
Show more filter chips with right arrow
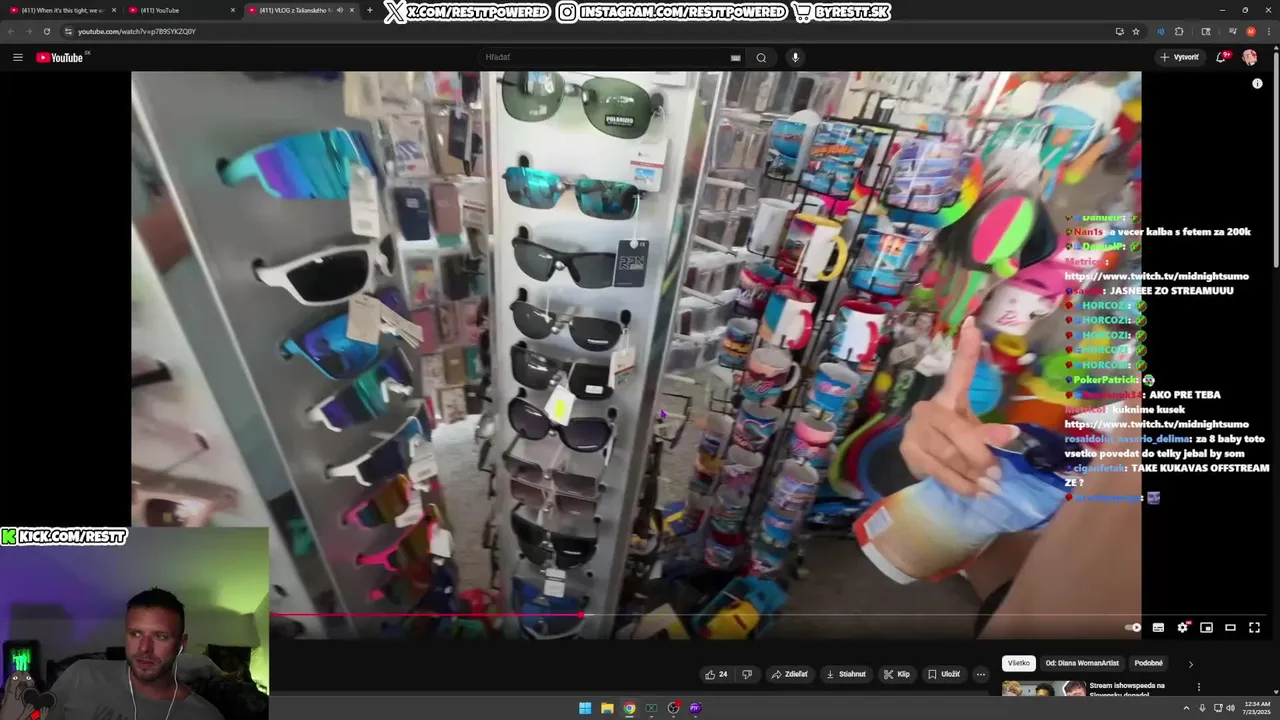[1190, 663]
